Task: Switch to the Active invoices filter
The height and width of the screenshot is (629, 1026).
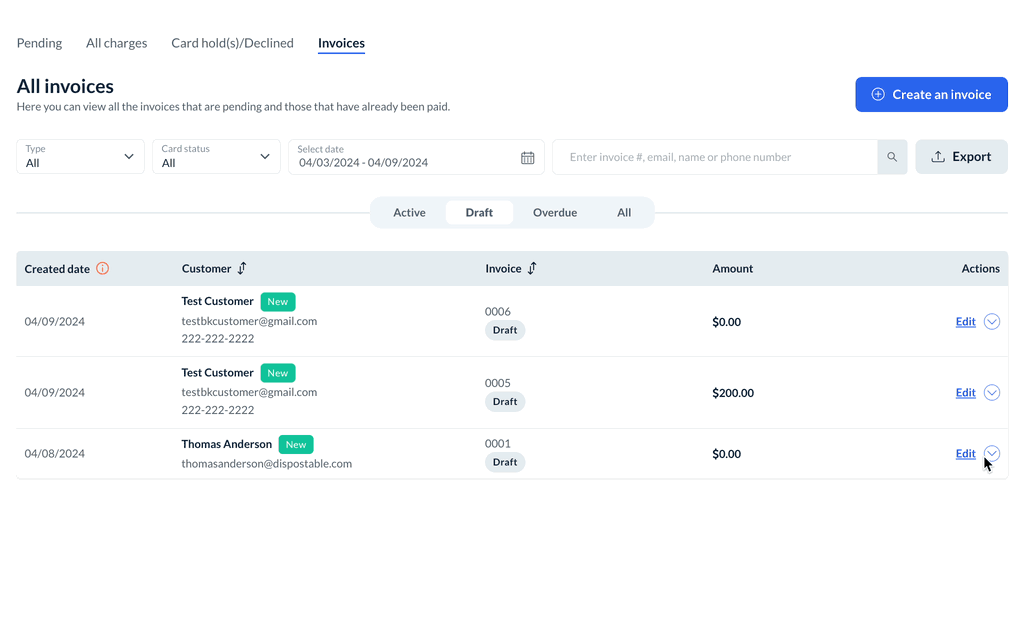Action: pos(409,212)
